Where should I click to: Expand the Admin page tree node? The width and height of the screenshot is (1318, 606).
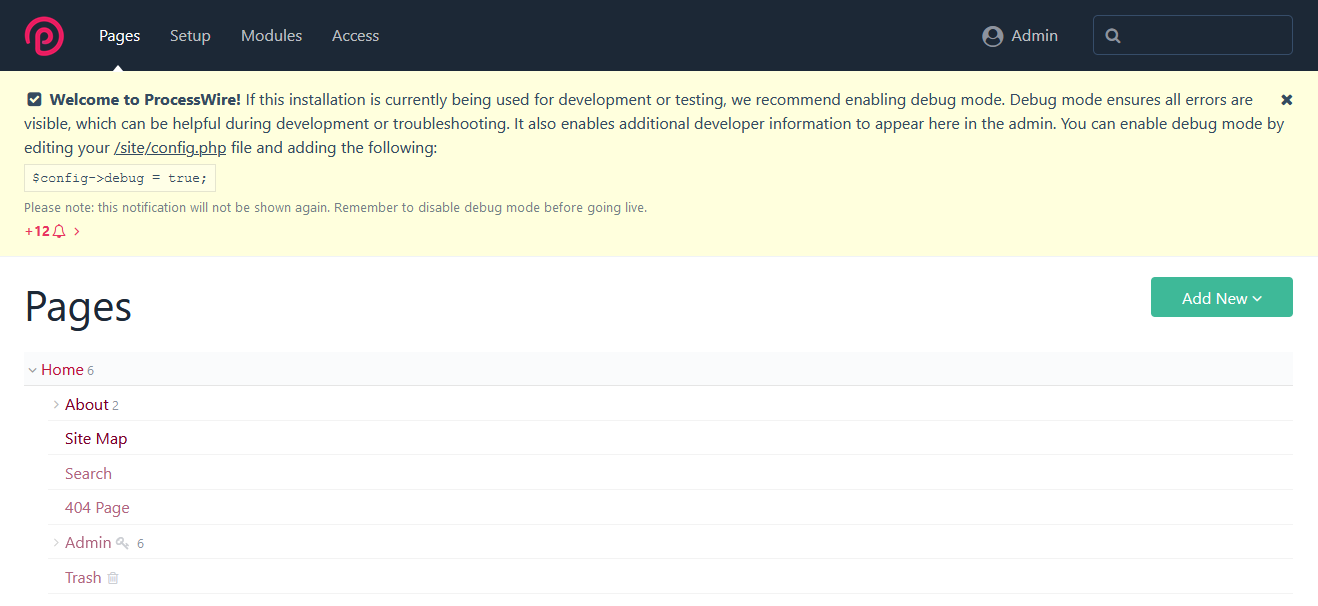56,543
